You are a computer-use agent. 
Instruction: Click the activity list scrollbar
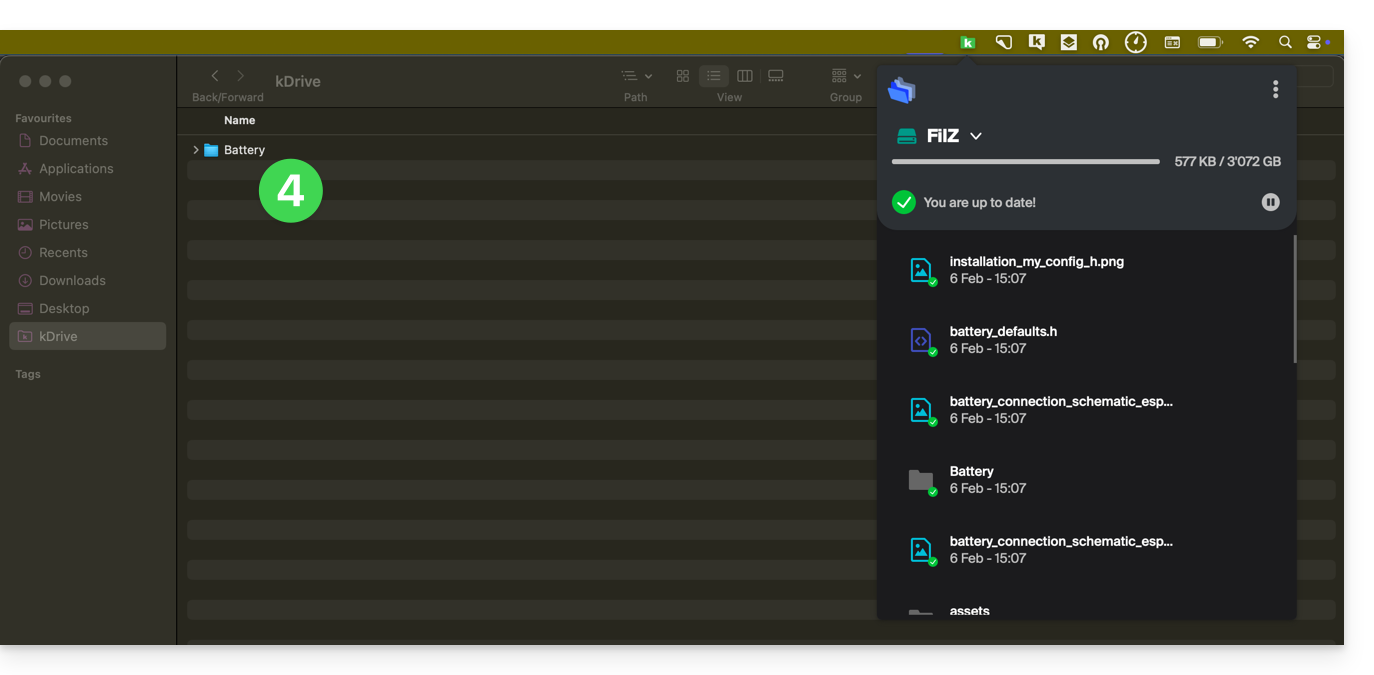click(1295, 300)
